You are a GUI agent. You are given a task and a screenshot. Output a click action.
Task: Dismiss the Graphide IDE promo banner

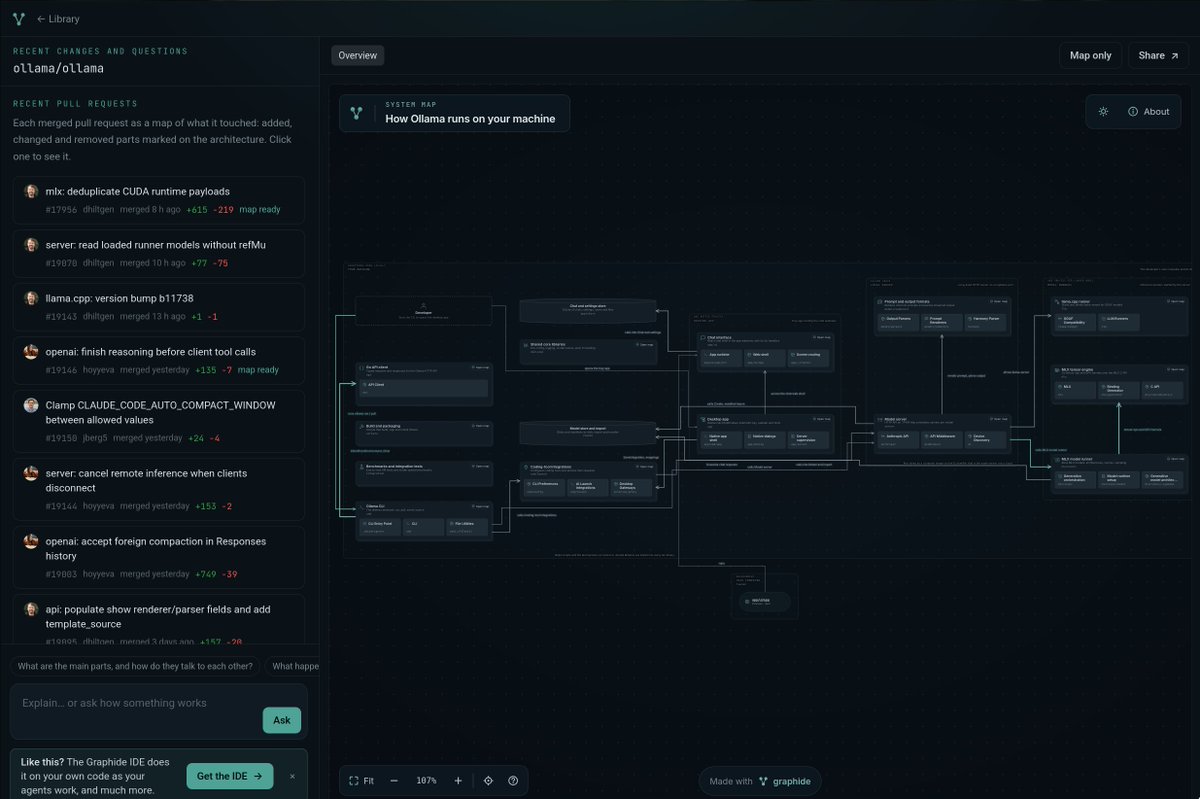(x=293, y=776)
